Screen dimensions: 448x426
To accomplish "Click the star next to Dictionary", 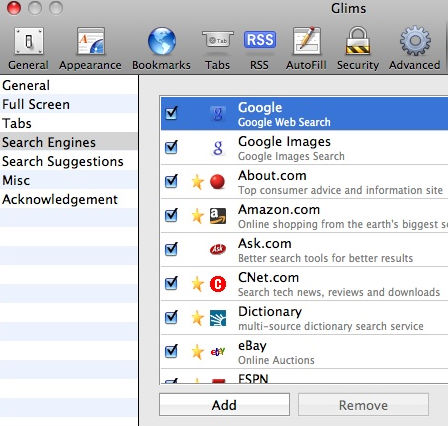I will click(197, 318).
